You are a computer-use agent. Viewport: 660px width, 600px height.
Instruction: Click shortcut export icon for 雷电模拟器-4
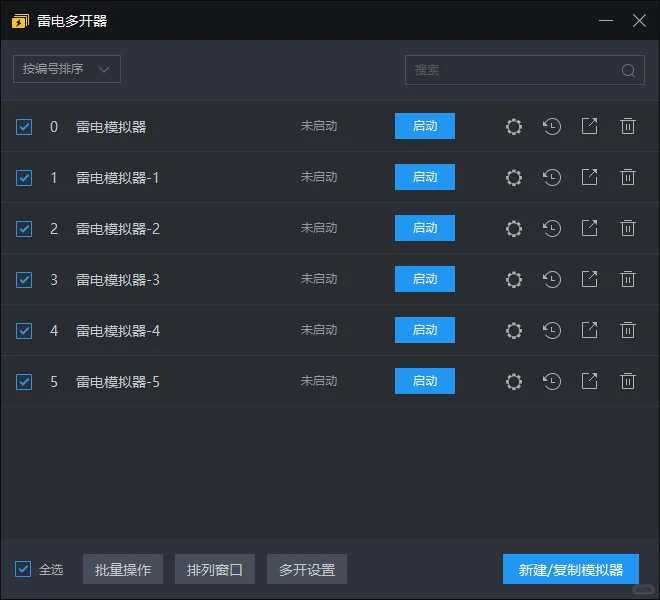coord(589,330)
